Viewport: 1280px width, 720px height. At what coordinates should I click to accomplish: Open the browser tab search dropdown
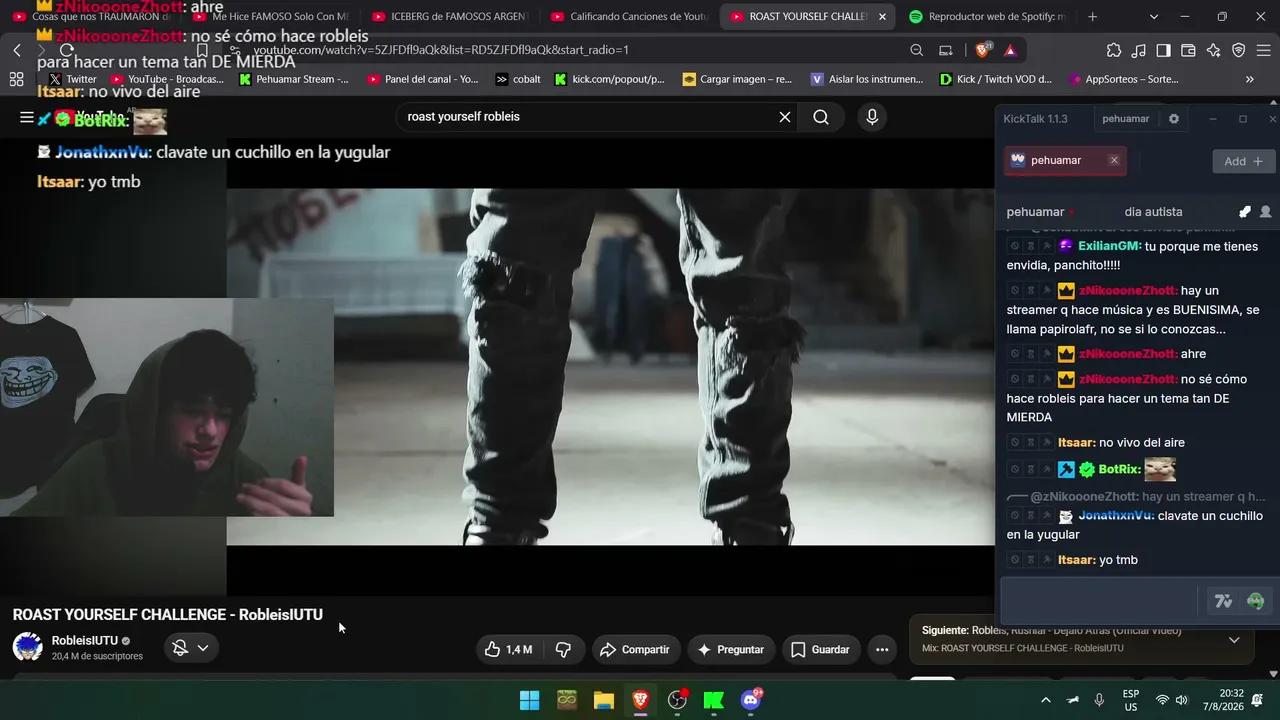[1153, 17]
